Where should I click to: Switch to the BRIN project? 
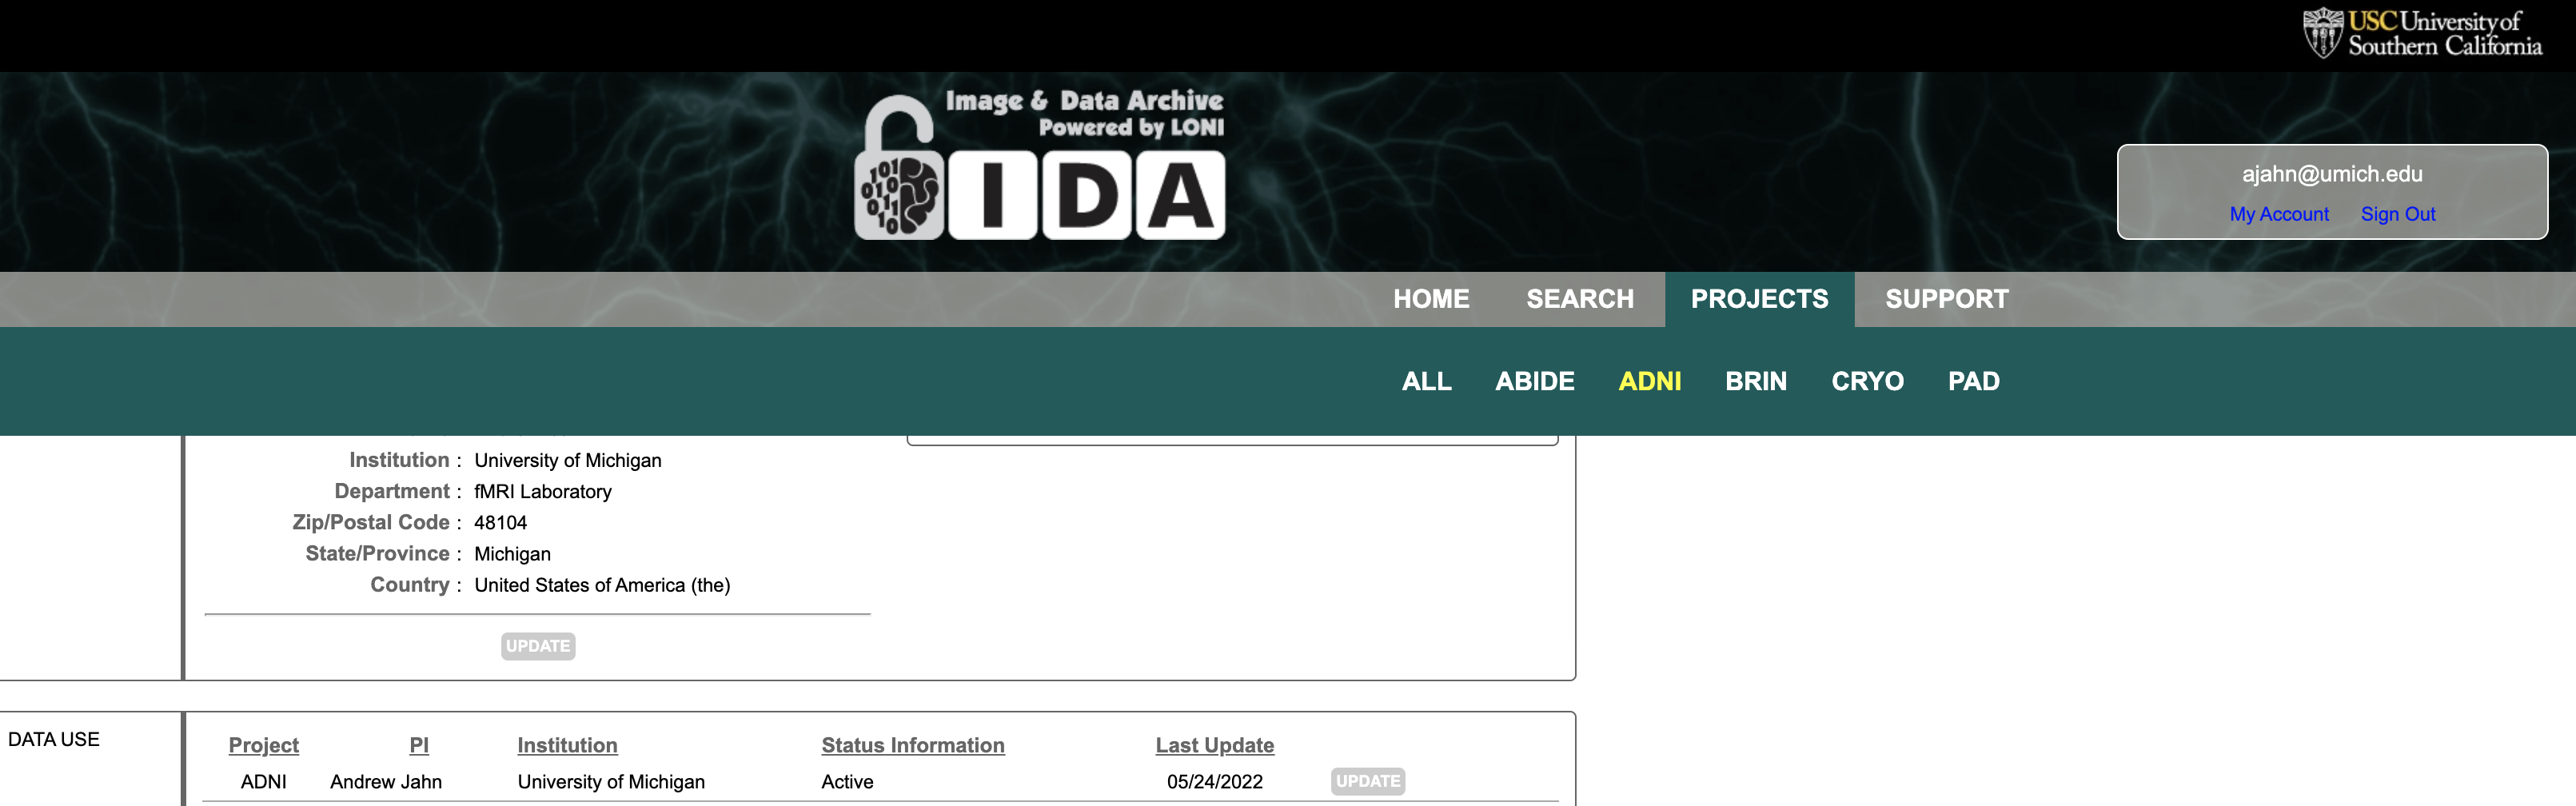1756,381
